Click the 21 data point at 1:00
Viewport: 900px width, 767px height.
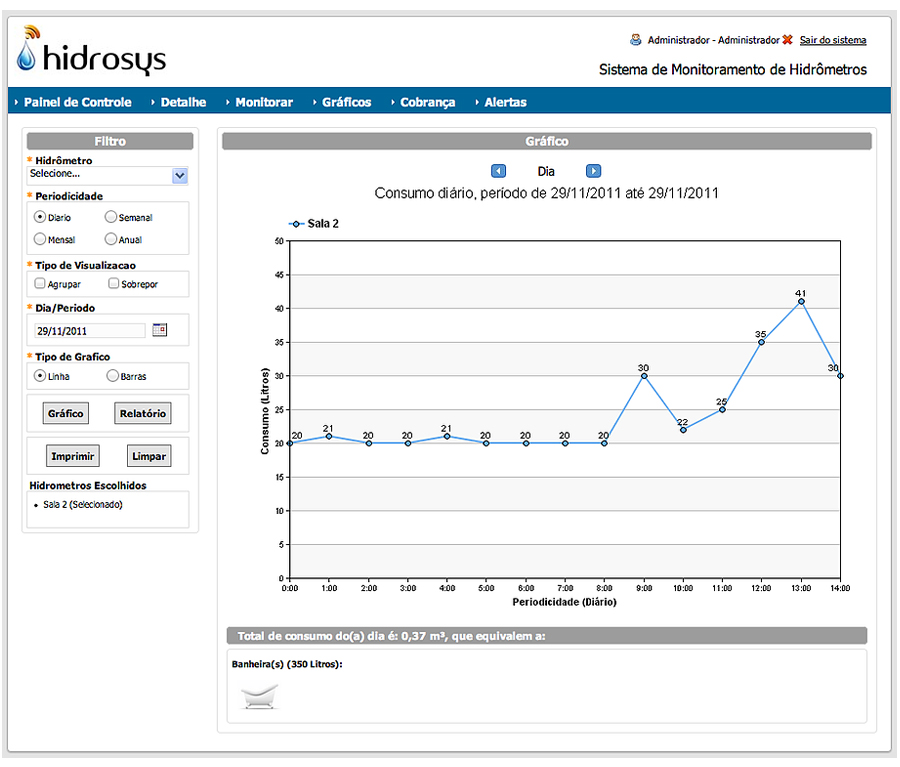[x=329, y=436]
